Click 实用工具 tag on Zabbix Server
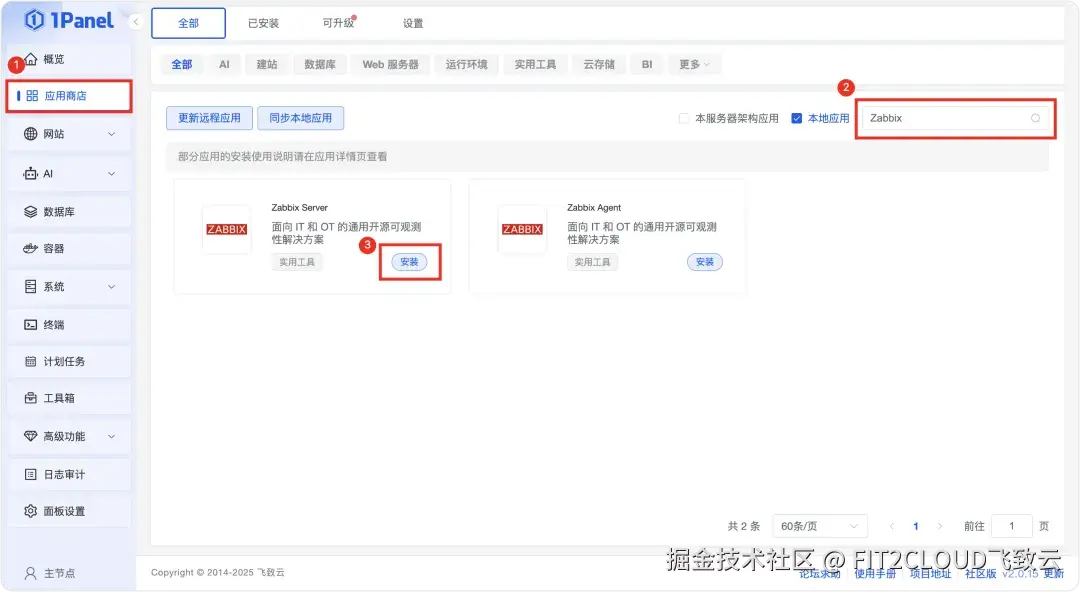The image size is (1080, 592). tap(297, 262)
